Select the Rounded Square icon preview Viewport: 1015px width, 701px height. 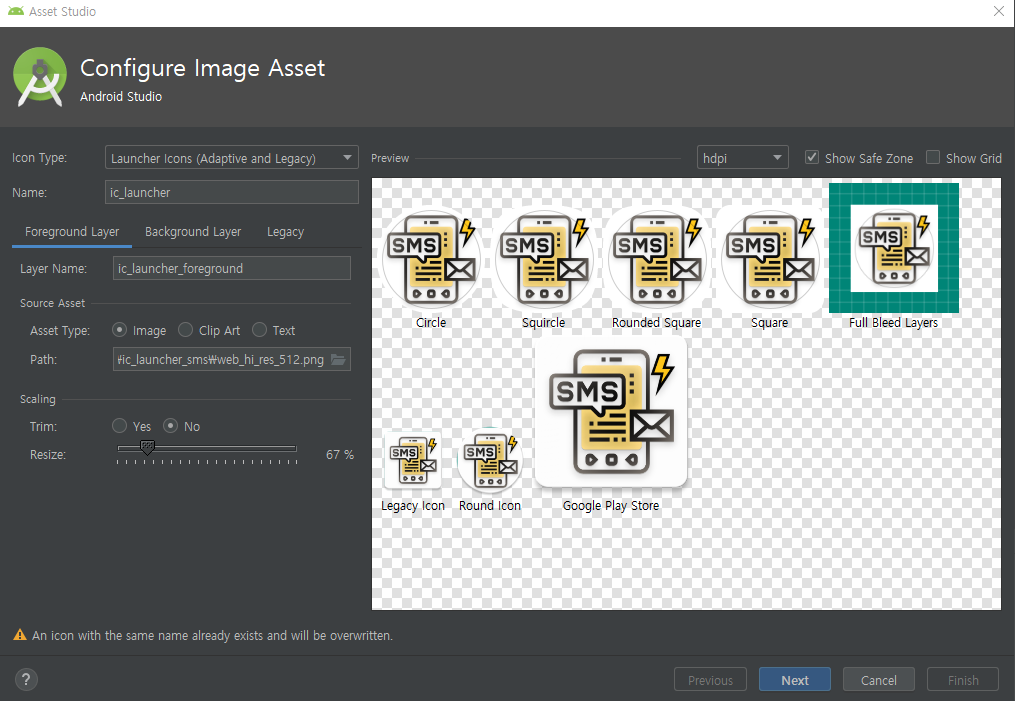coord(656,259)
